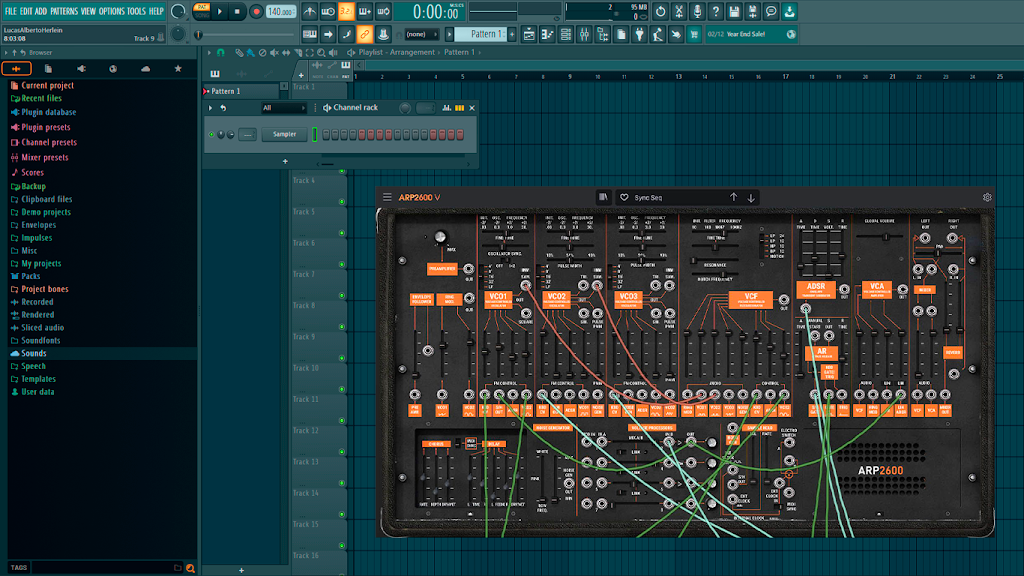Select the paint brush tool in playlist toolbar
This screenshot has height=576, width=1024.
pyautogui.click(x=250, y=53)
